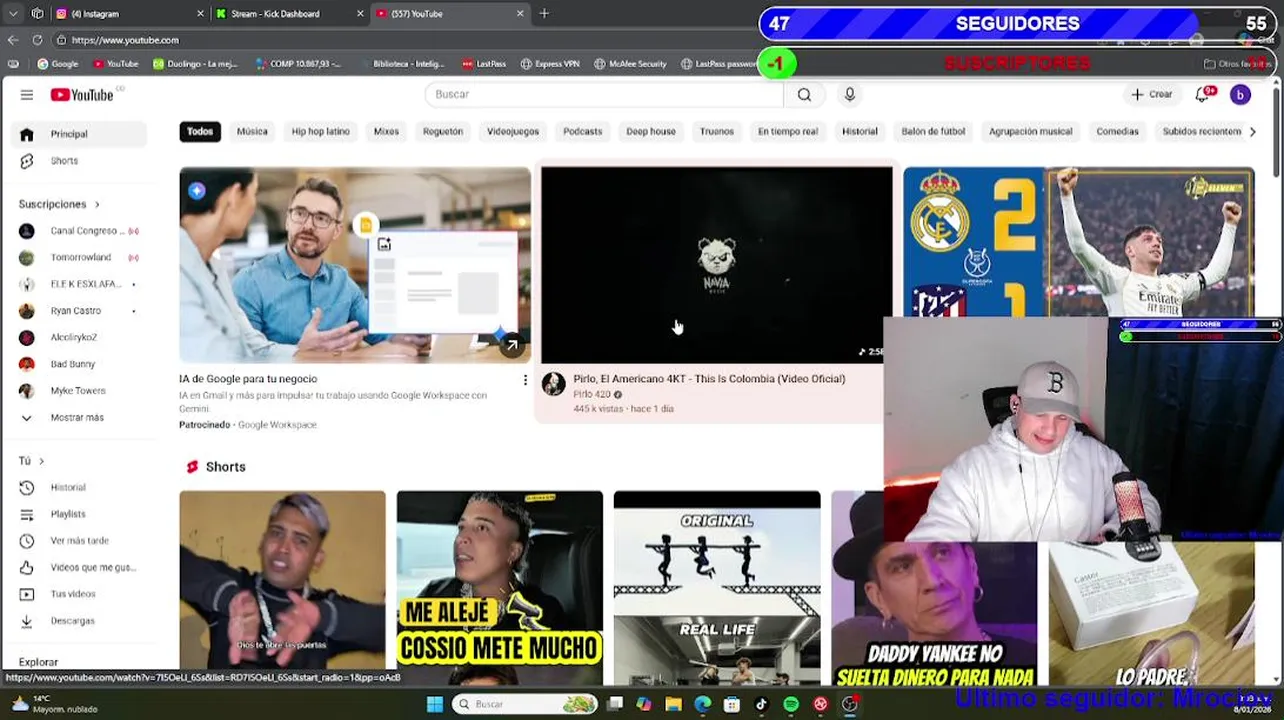Open the Myke Towers subscription
1284x720 pixels.
pyautogui.click(x=80, y=391)
